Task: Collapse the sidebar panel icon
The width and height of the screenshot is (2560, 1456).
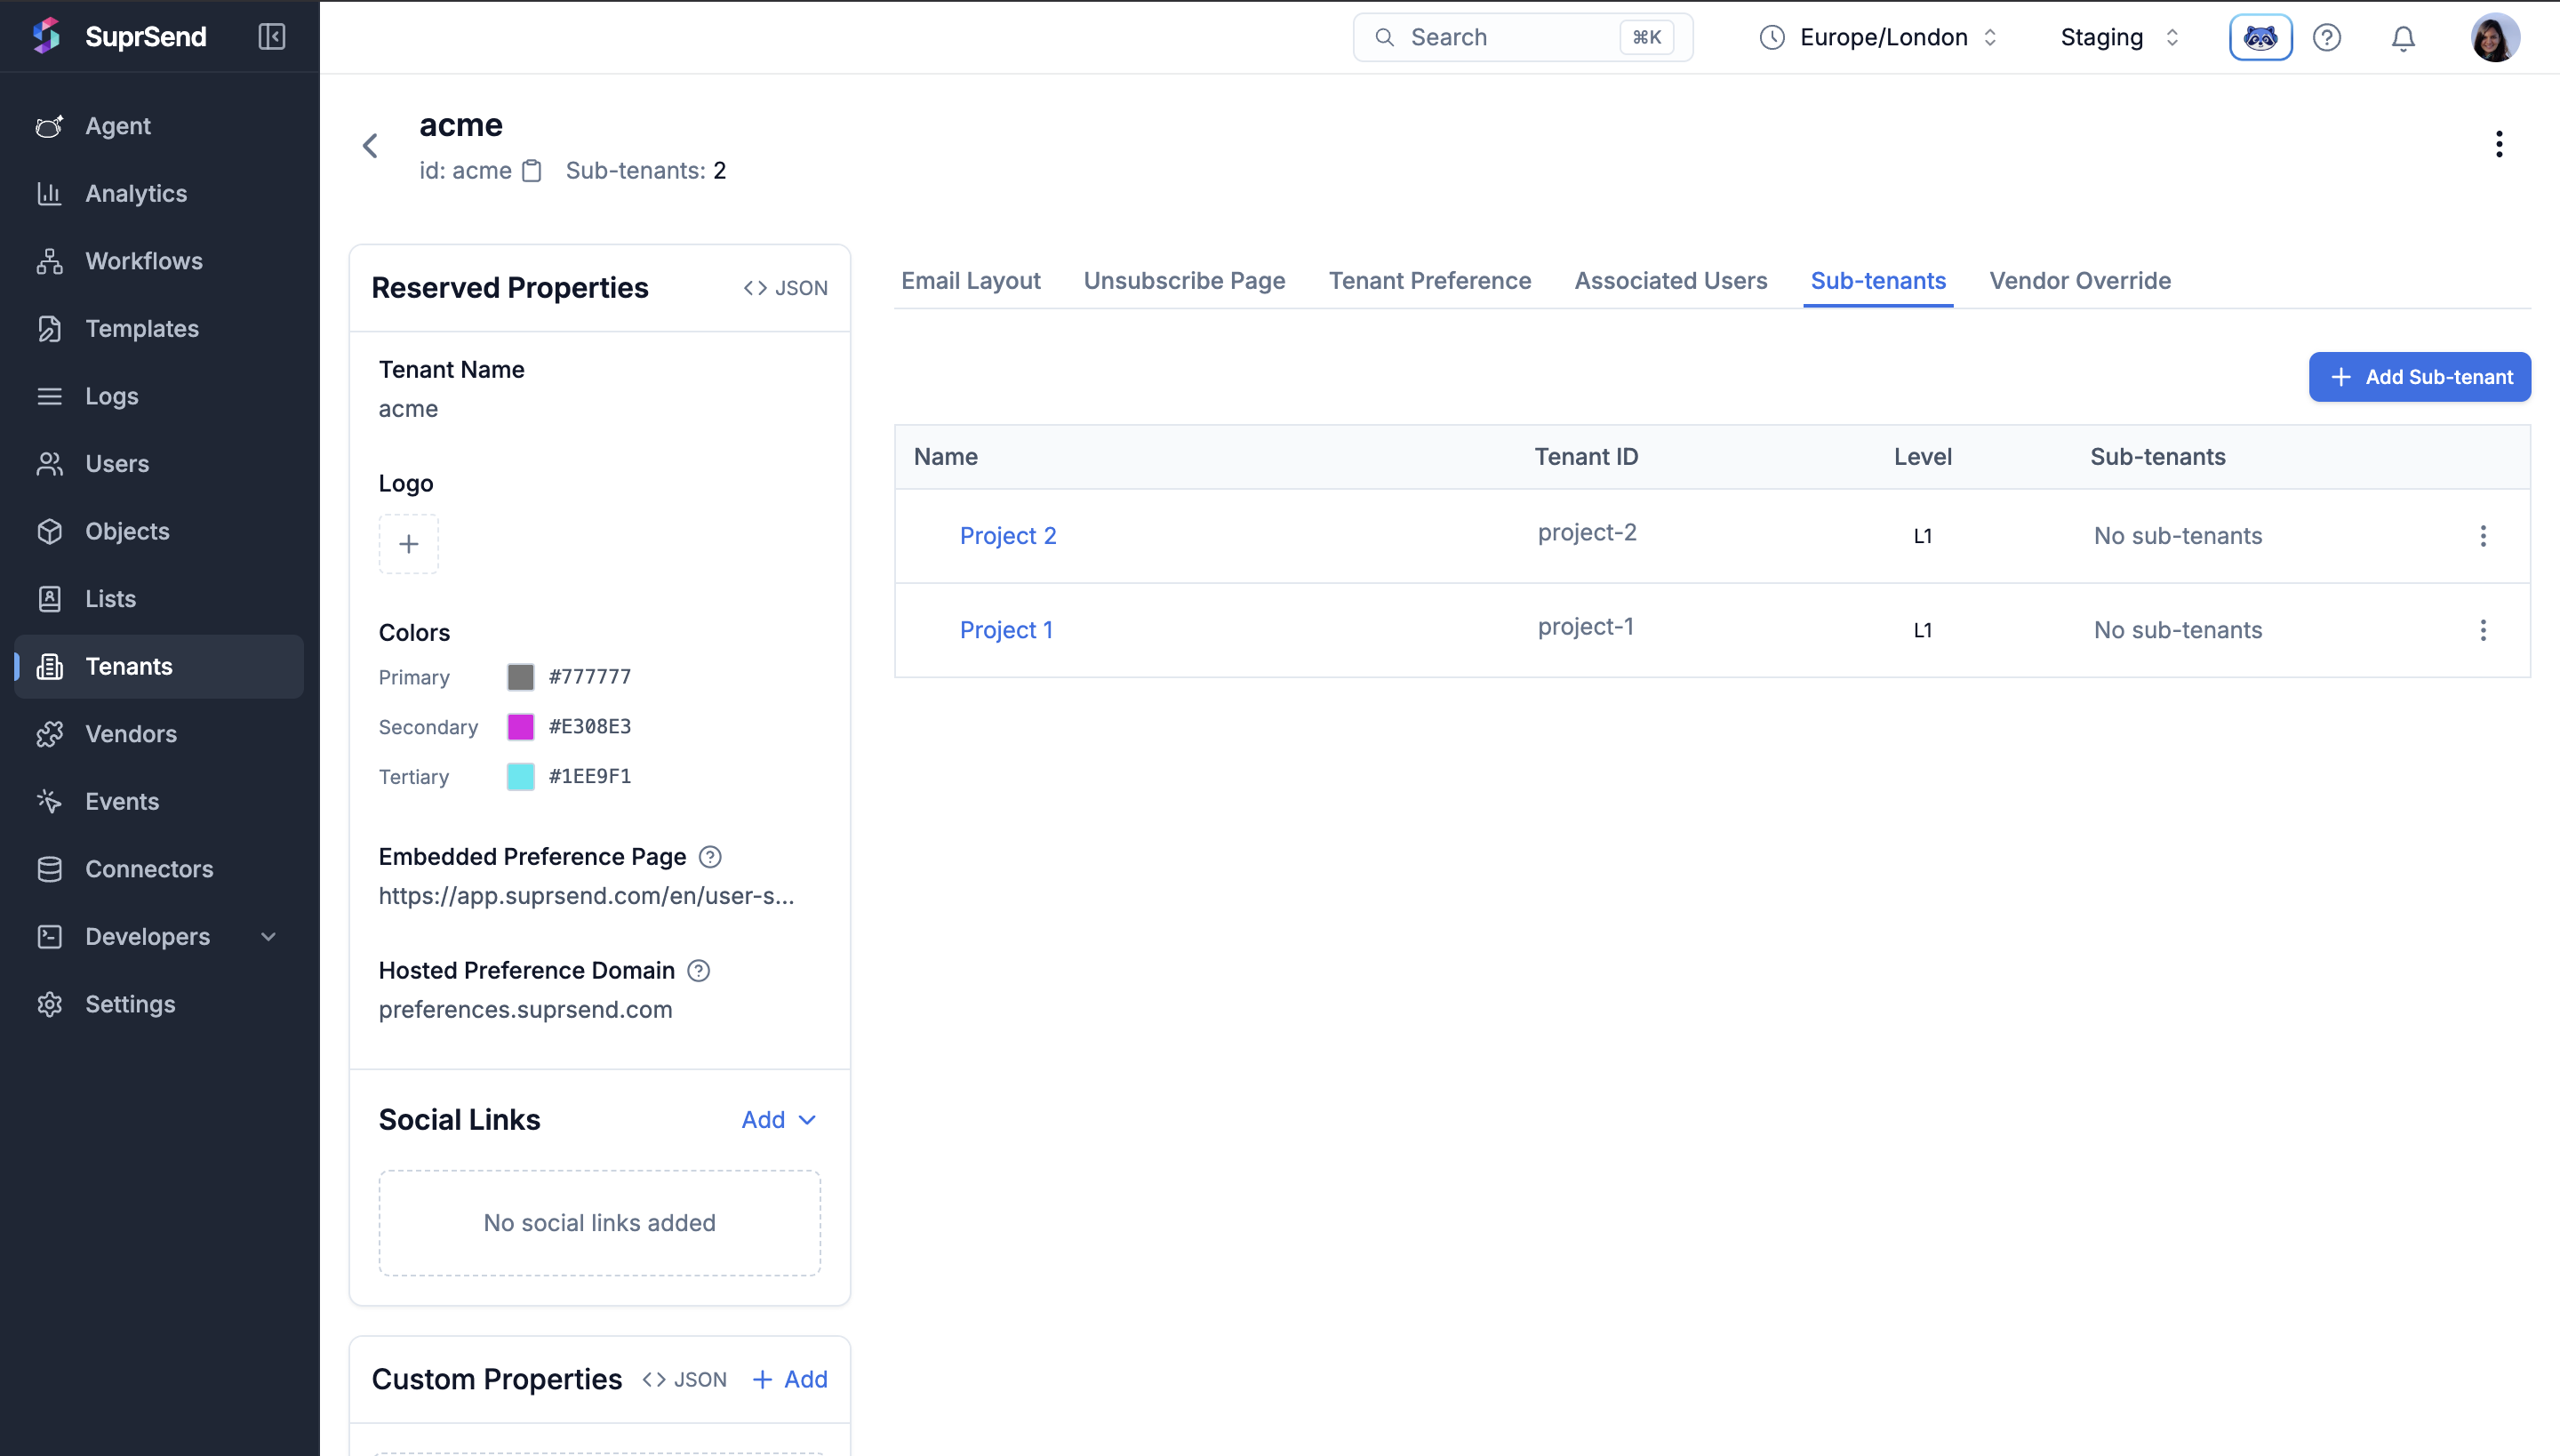Action: tap(272, 37)
